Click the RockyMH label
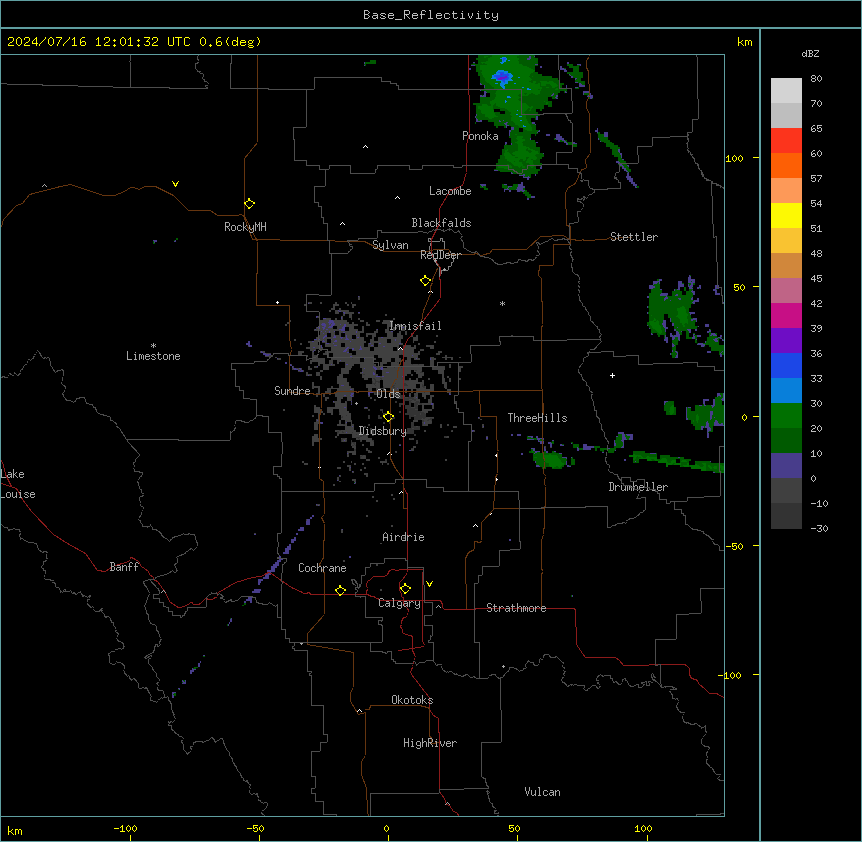The image size is (862, 842). click(x=245, y=226)
